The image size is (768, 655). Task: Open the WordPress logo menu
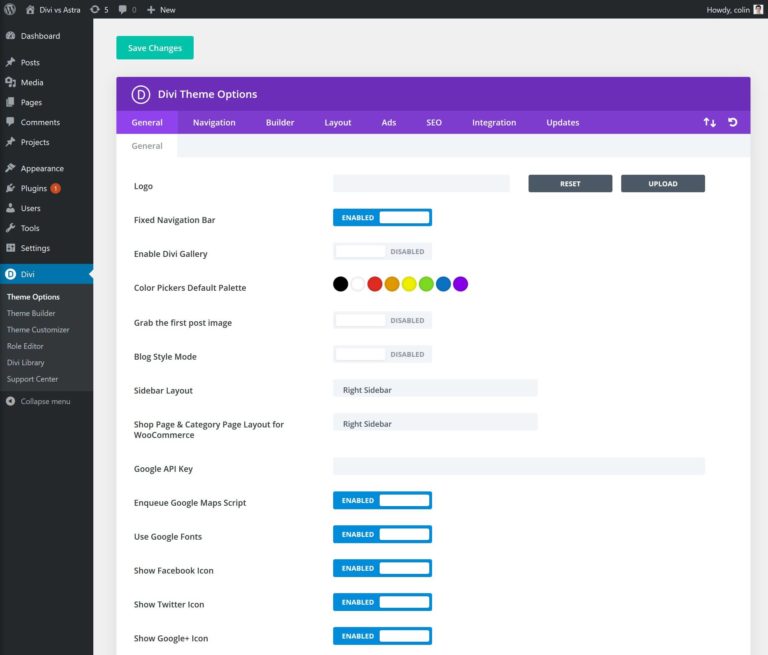tap(10, 9)
